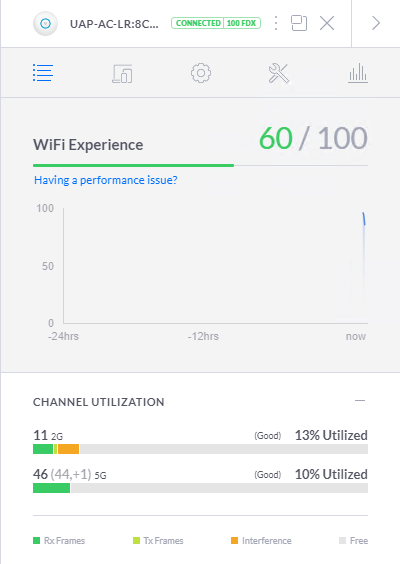Screen dimensions: 400x564
Task: Open the three-dot options menu
Action: (x=276, y=23)
